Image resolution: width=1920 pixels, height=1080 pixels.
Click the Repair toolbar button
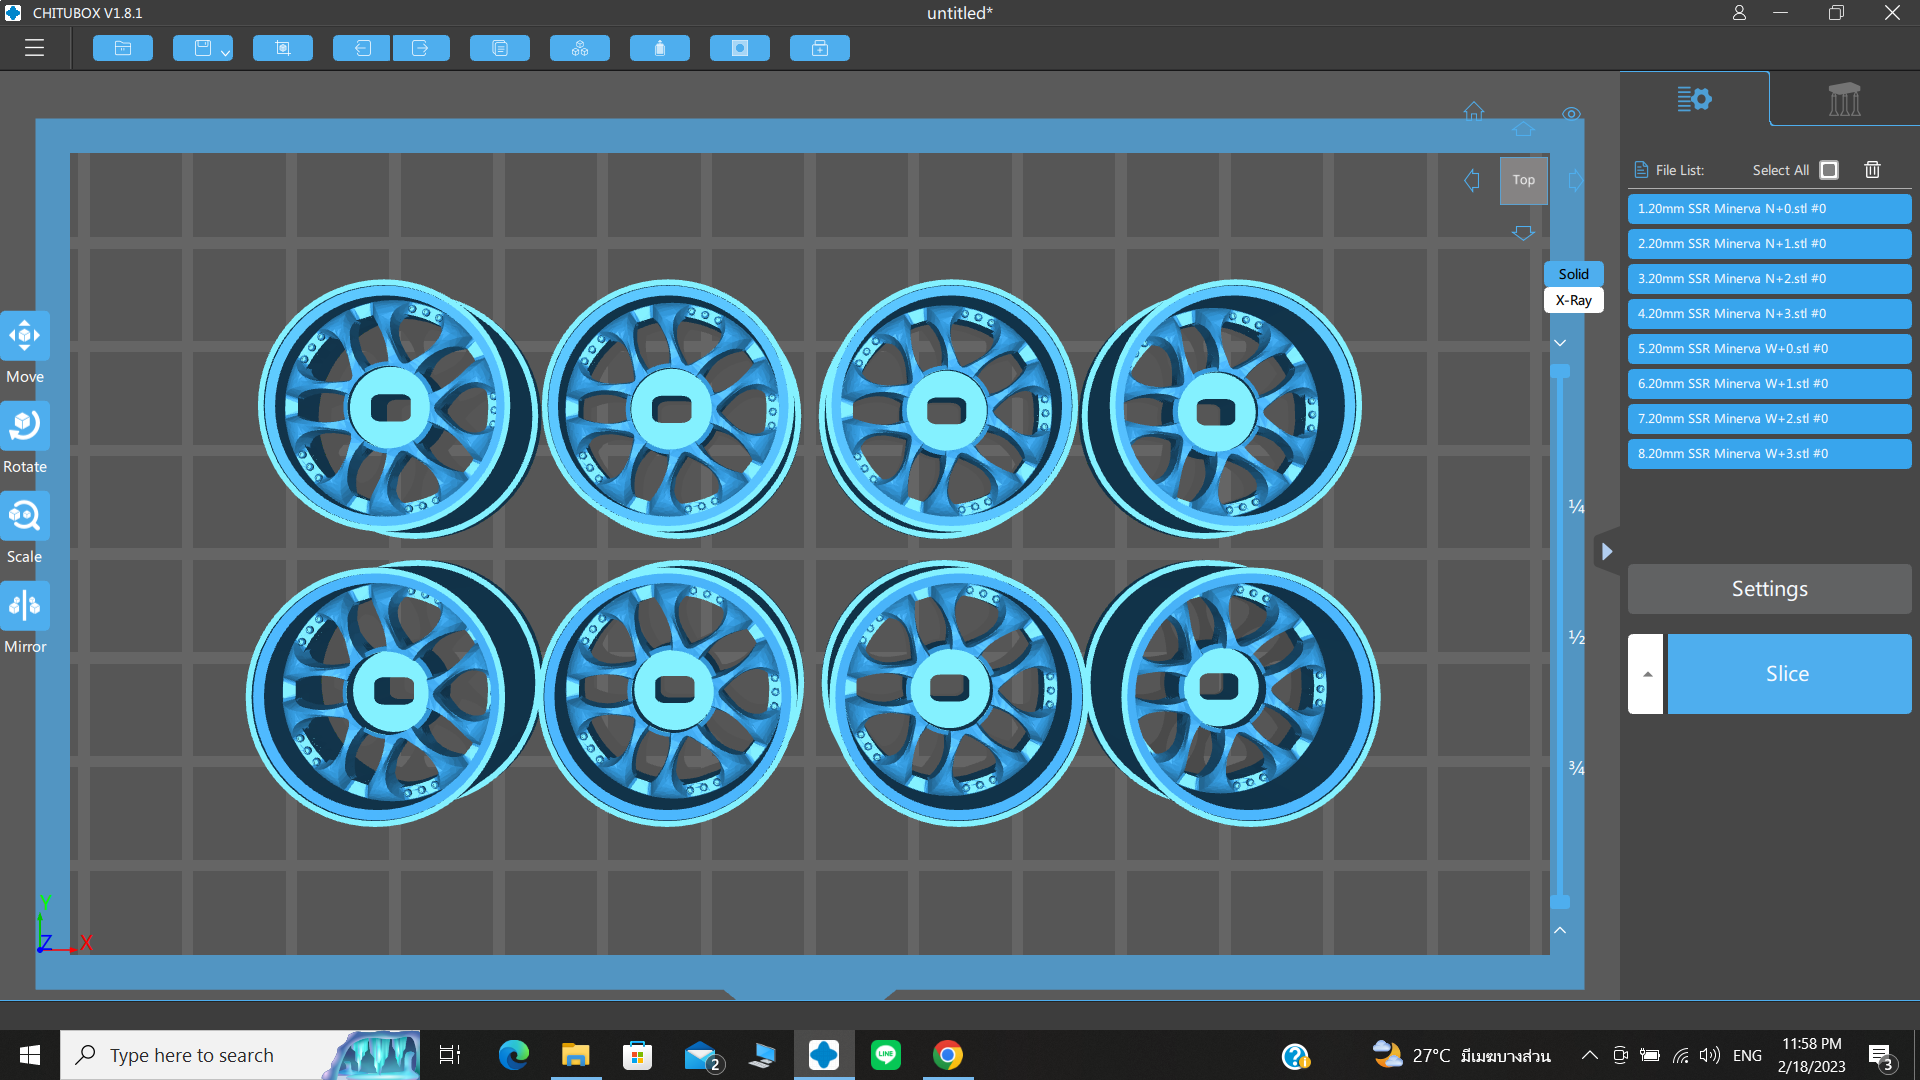(820, 48)
